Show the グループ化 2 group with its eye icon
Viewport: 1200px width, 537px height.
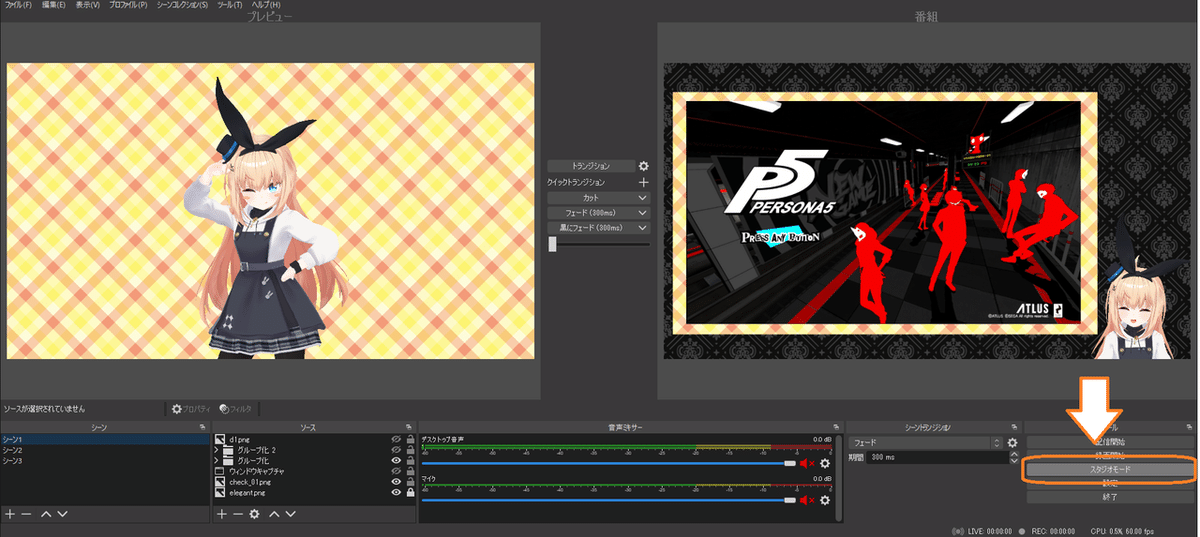pyautogui.click(x=396, y=450)
